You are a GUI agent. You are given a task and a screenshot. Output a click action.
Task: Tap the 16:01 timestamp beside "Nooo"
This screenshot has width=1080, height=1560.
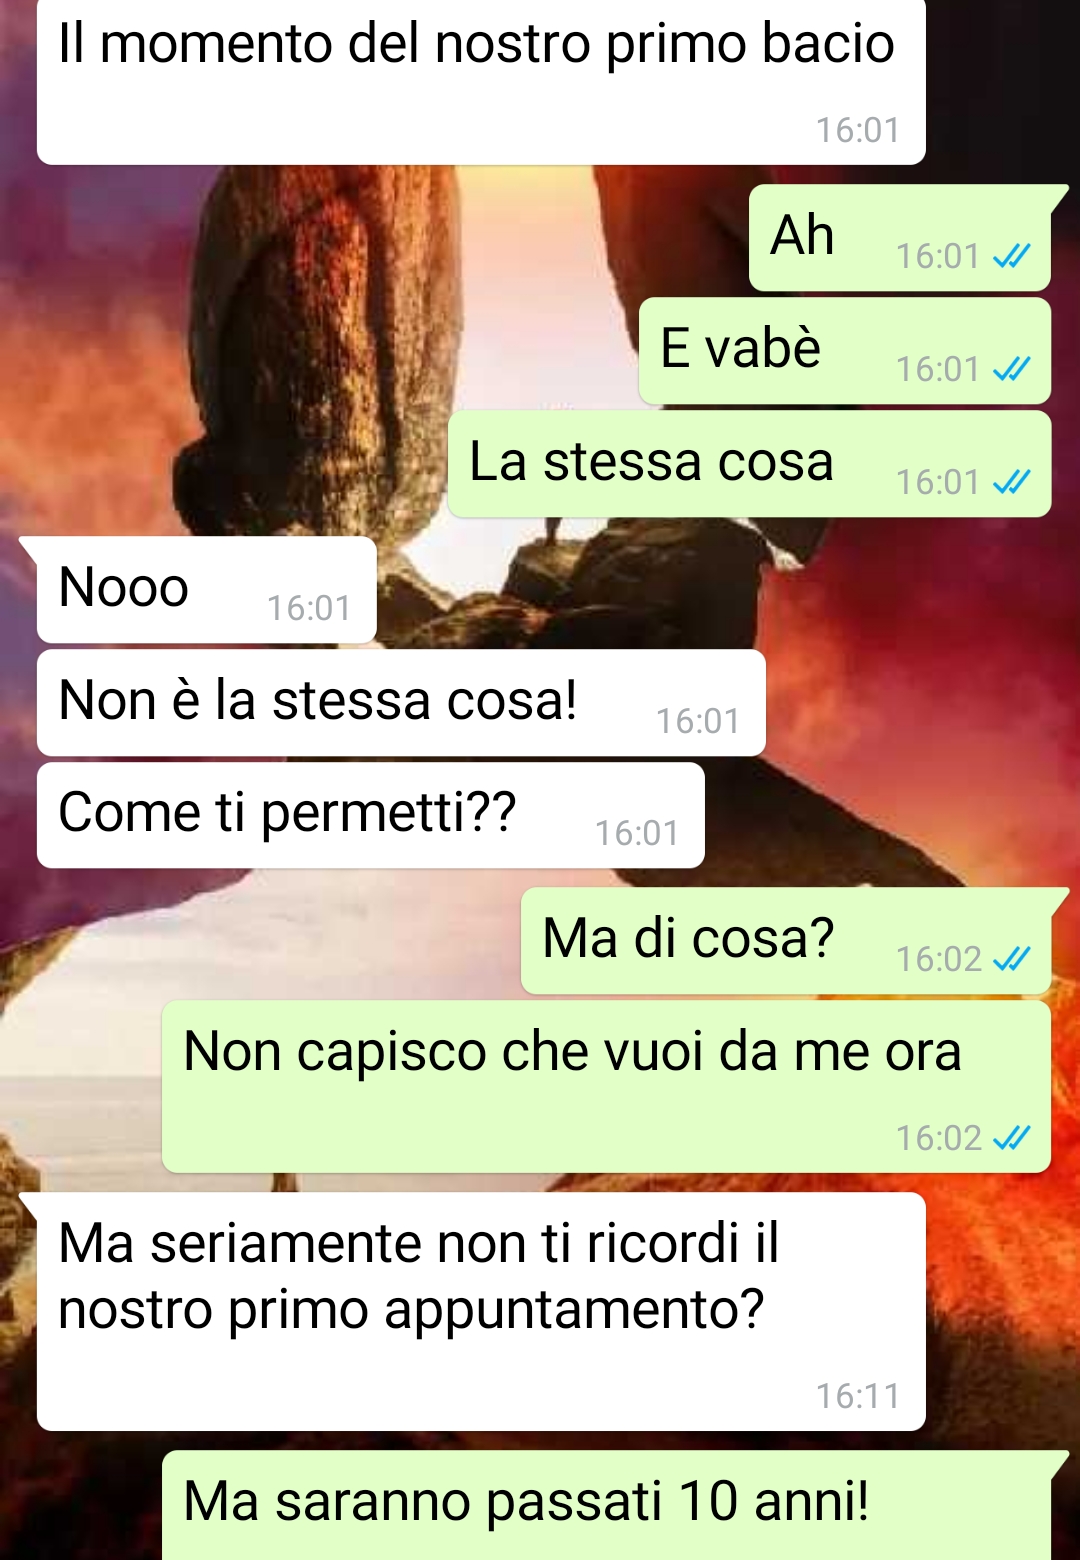309,608
